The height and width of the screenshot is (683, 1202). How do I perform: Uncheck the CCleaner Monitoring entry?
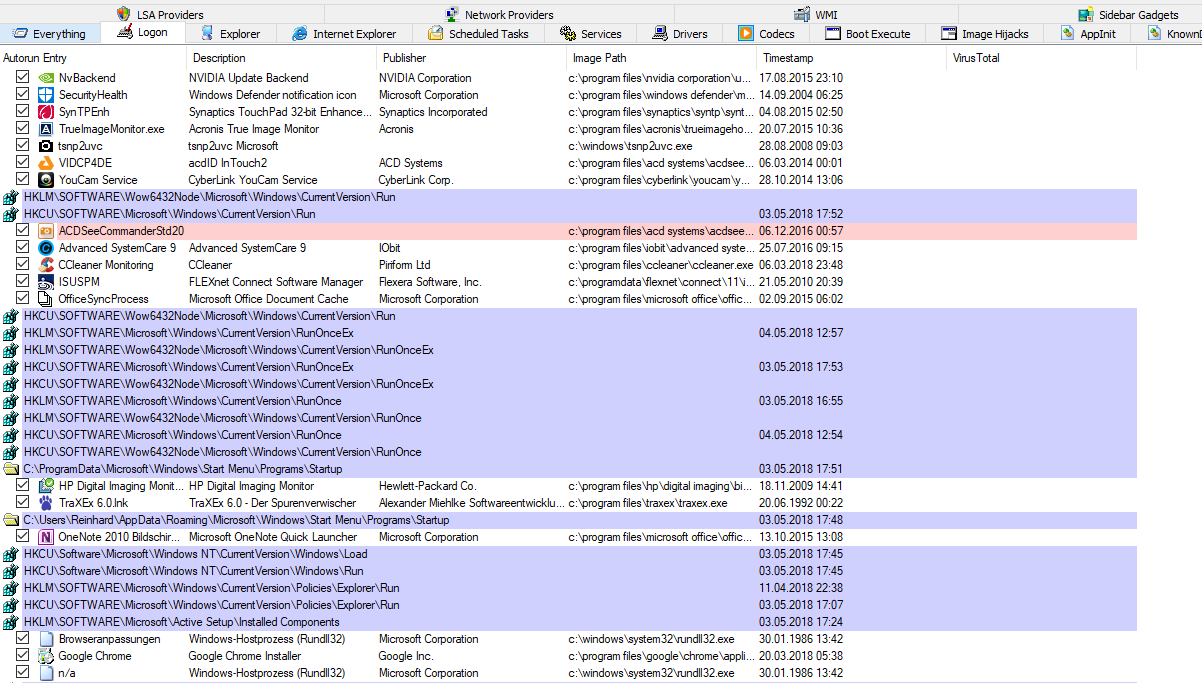point(23,264)
